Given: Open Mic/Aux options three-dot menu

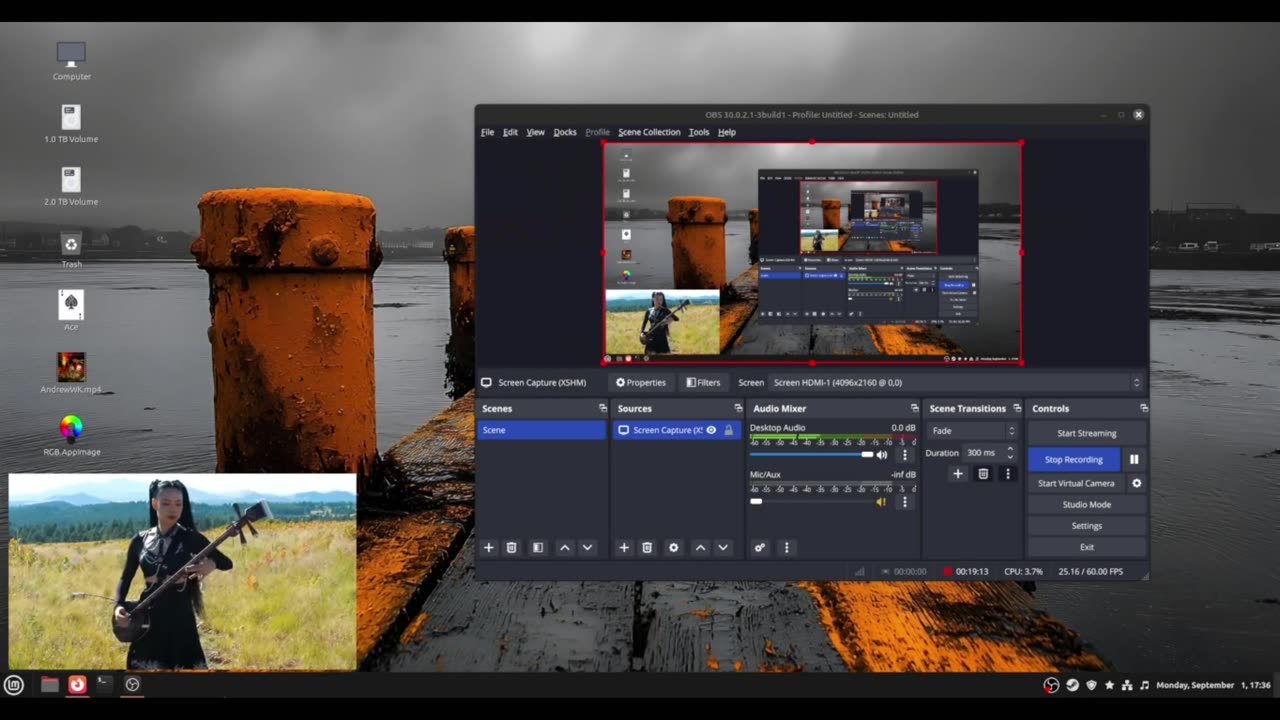Looking at the screenshot, I should [x=905, y=501].
